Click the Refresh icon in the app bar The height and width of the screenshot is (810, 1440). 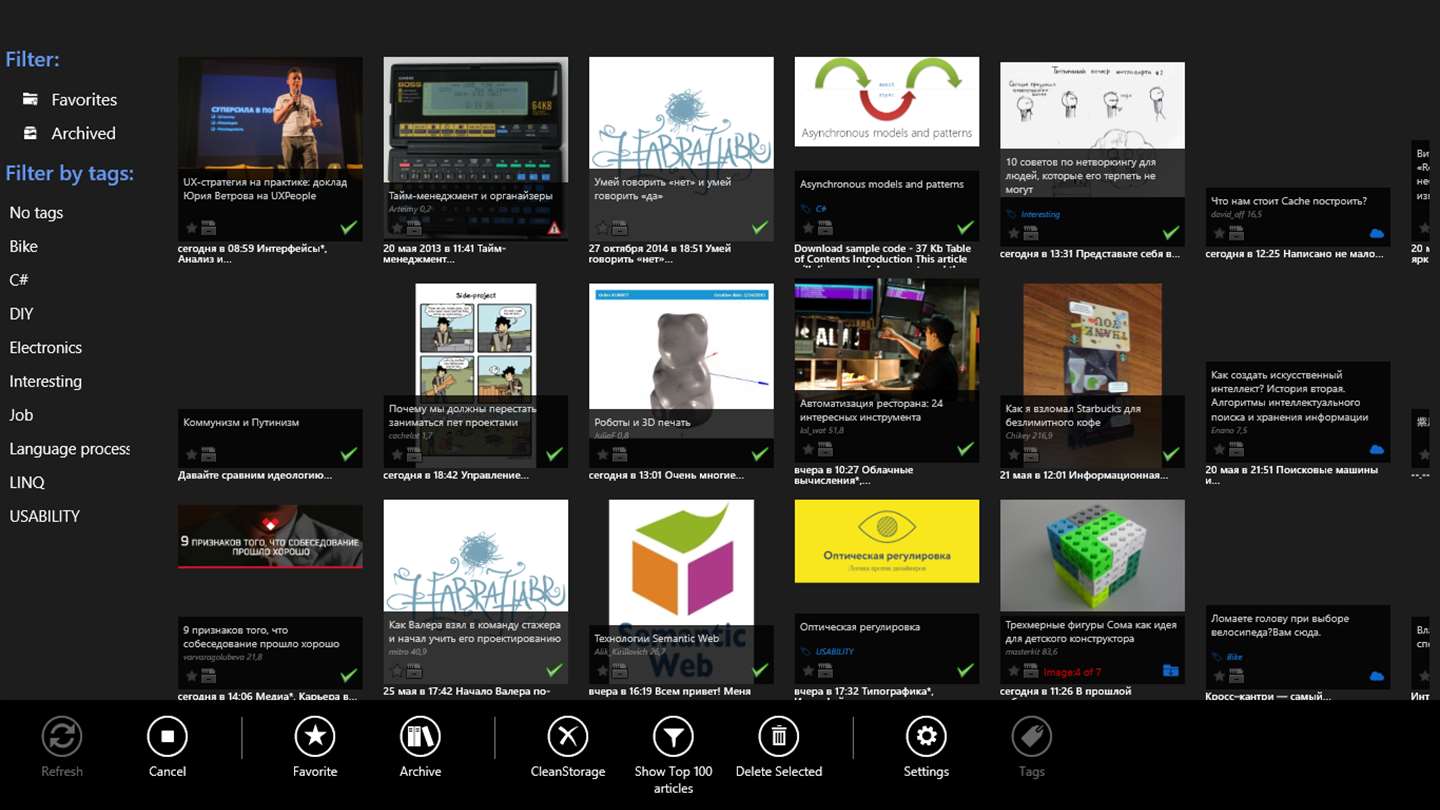(x=62, y=738)
